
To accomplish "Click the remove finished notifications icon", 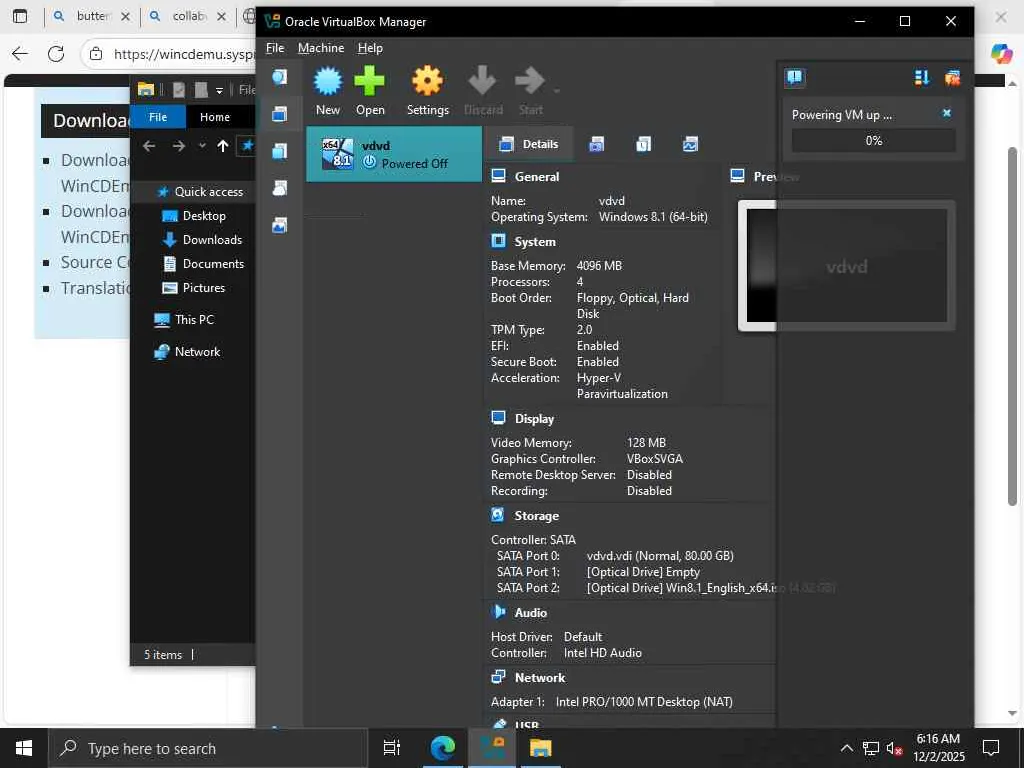I will pos(952,78).
